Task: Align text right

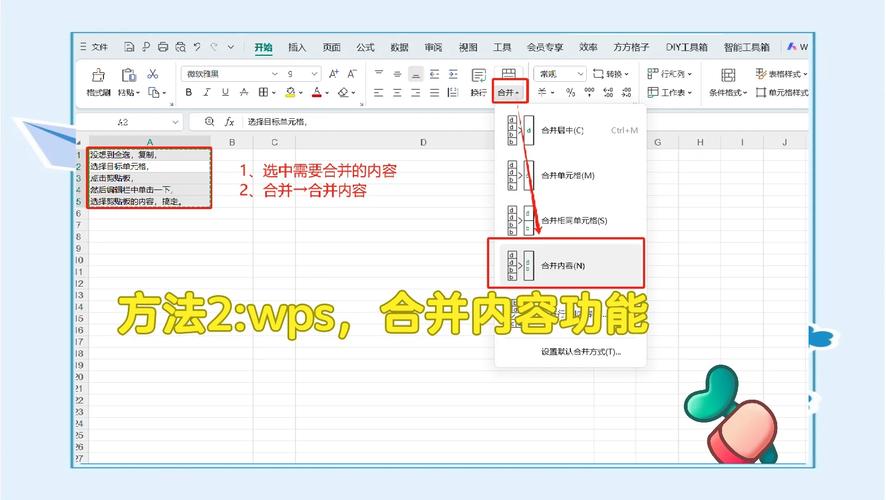Action: tap(416, 93)
